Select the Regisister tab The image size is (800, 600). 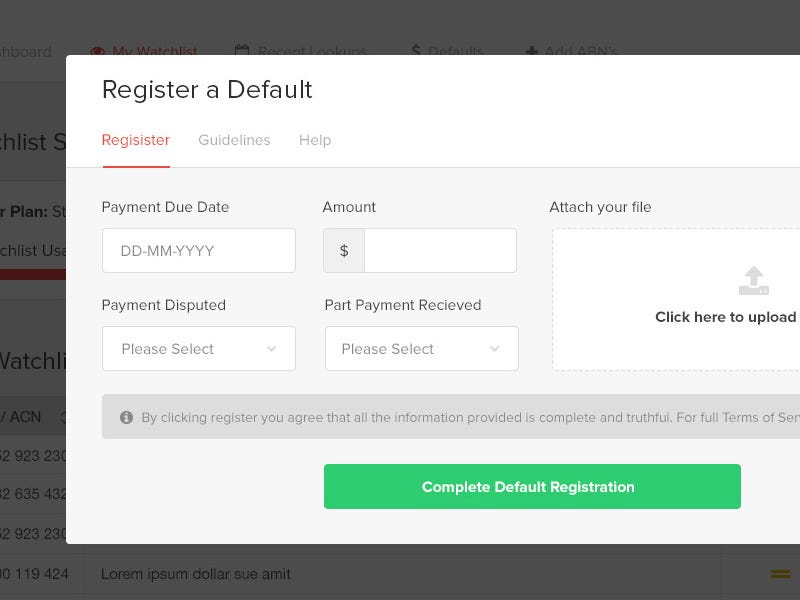(136, 140)
